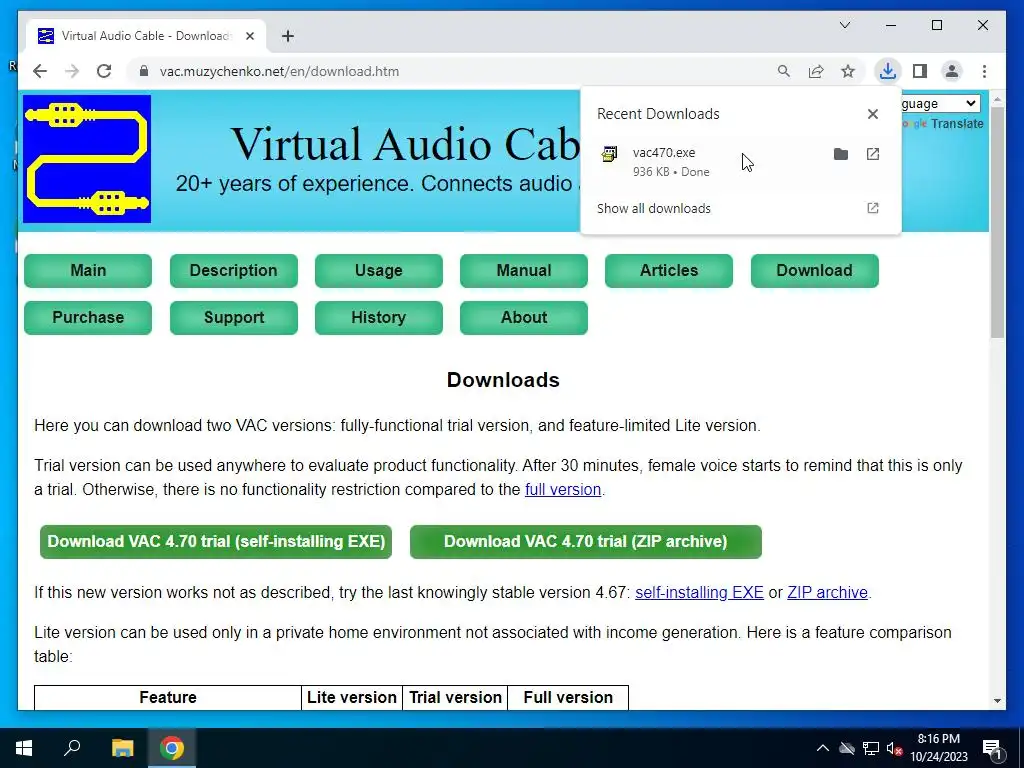Show hidden system tray icons
The image size is (1024, 768).
coord(823,748)
